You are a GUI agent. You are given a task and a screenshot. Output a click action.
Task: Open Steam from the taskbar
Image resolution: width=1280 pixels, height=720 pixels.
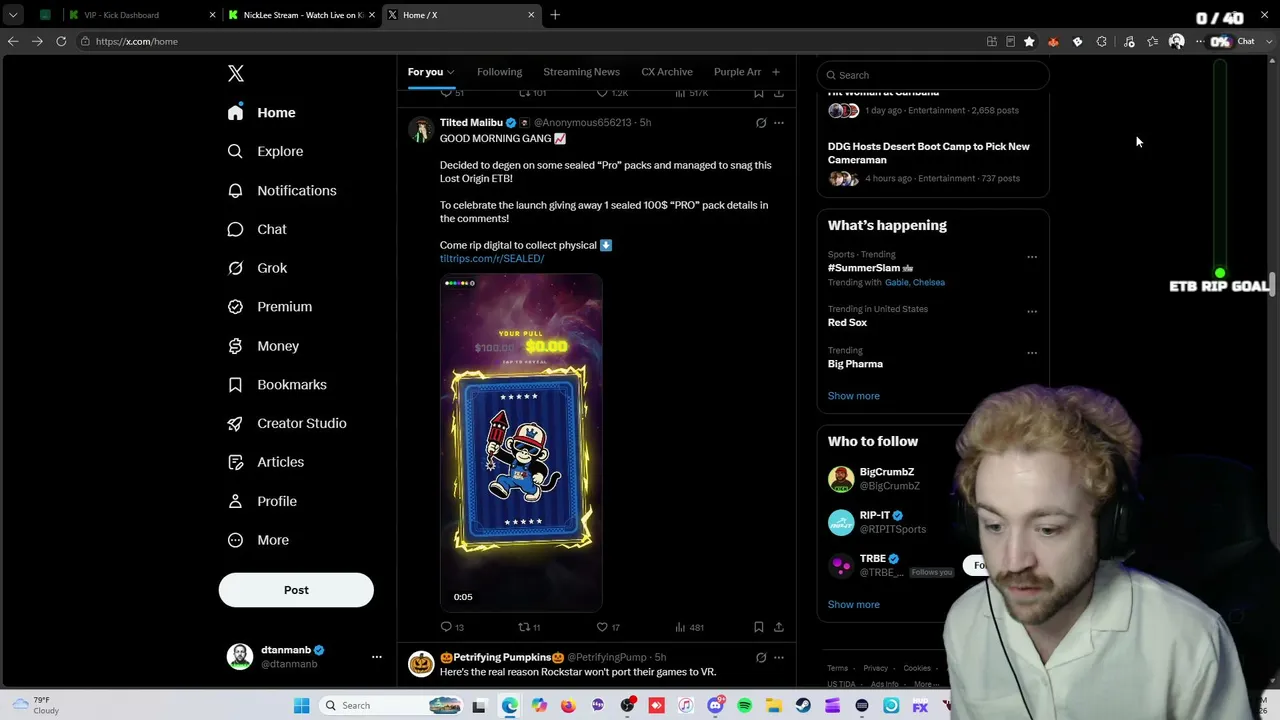pyautogui.click(x=803, y=706)
